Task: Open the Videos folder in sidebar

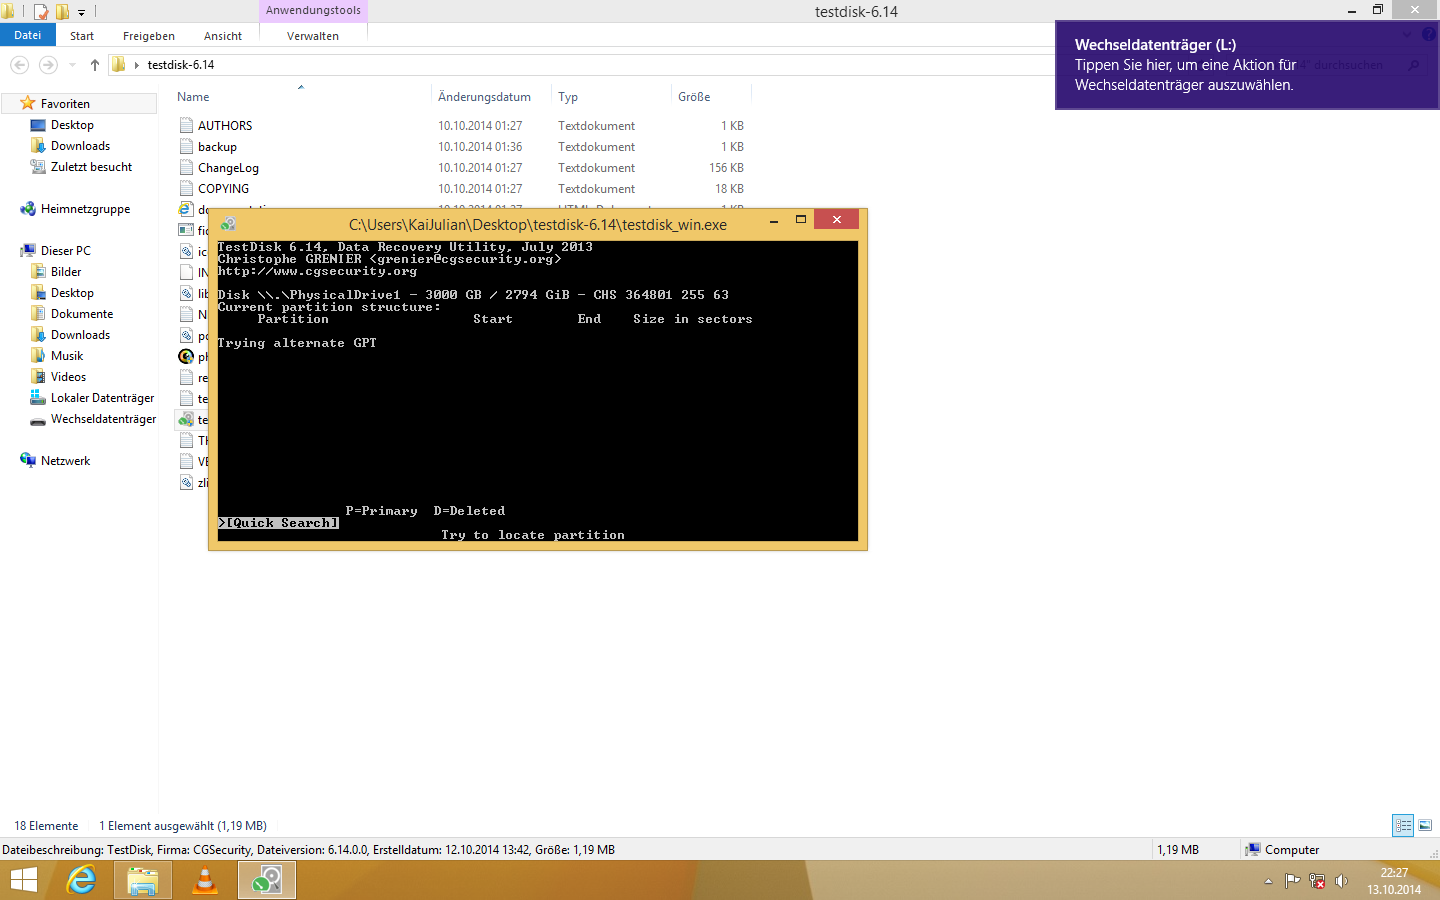Action: 68,377
